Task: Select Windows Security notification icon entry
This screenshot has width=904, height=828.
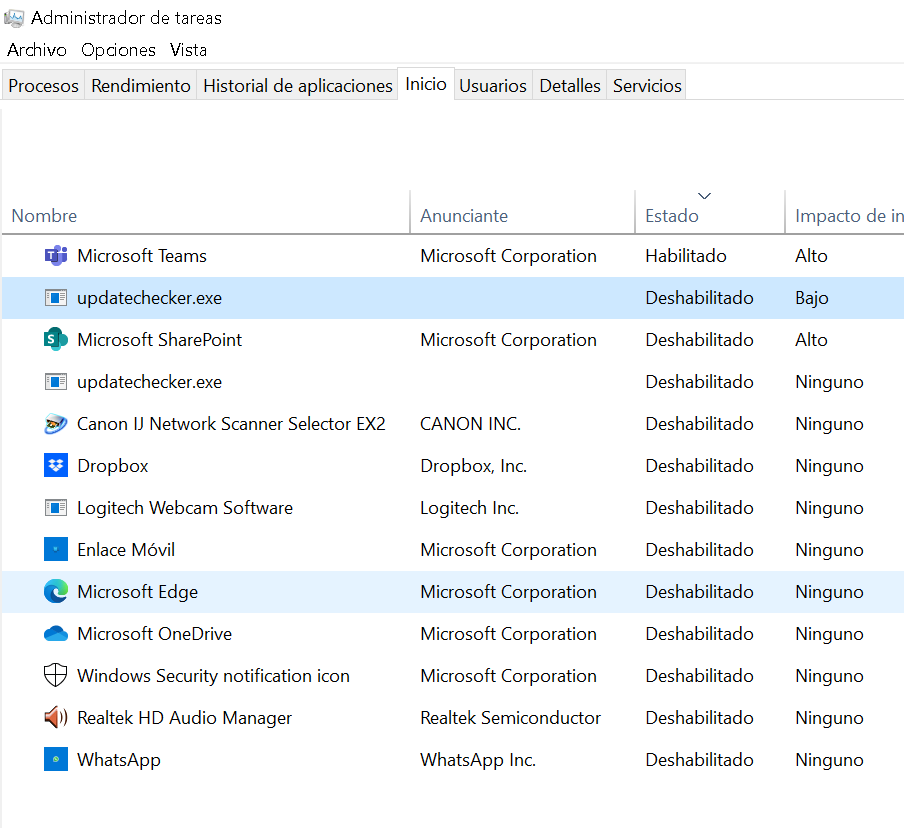Action: [213, 675]
